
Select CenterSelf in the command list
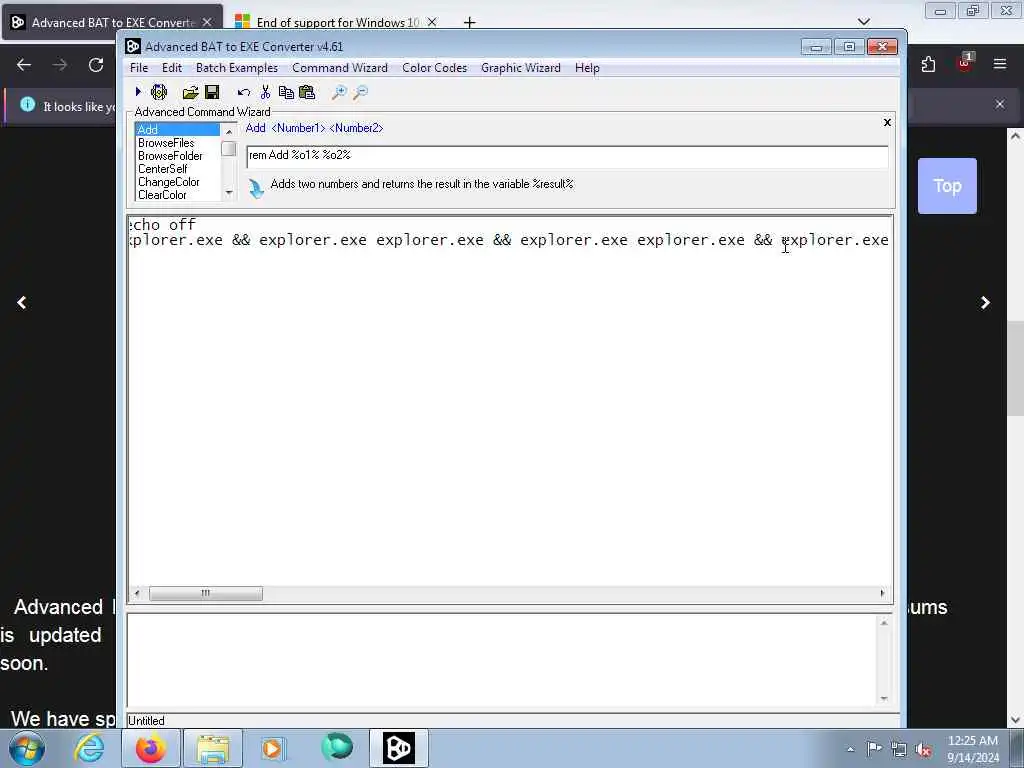[177, 168]
